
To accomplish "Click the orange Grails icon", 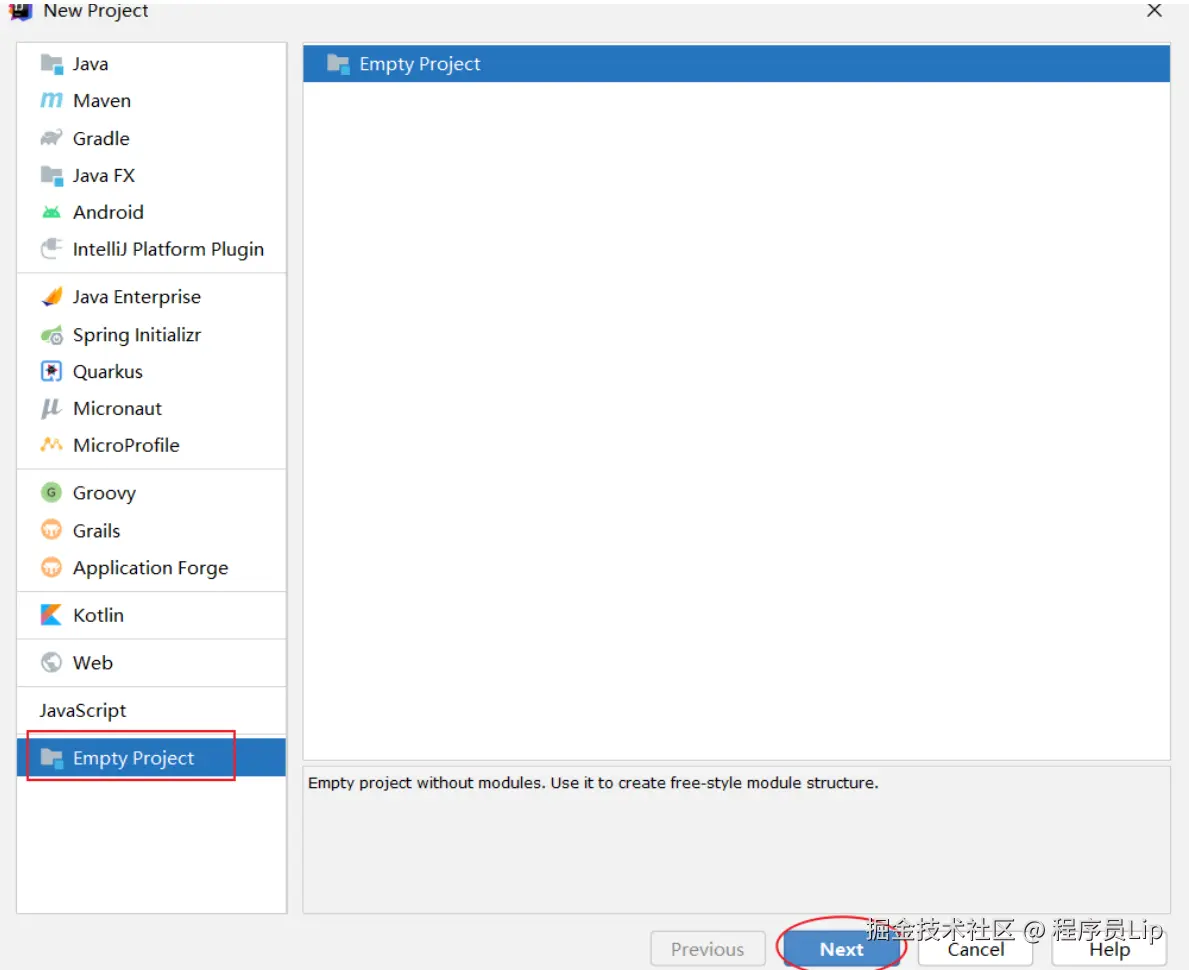I will [52, 530].
